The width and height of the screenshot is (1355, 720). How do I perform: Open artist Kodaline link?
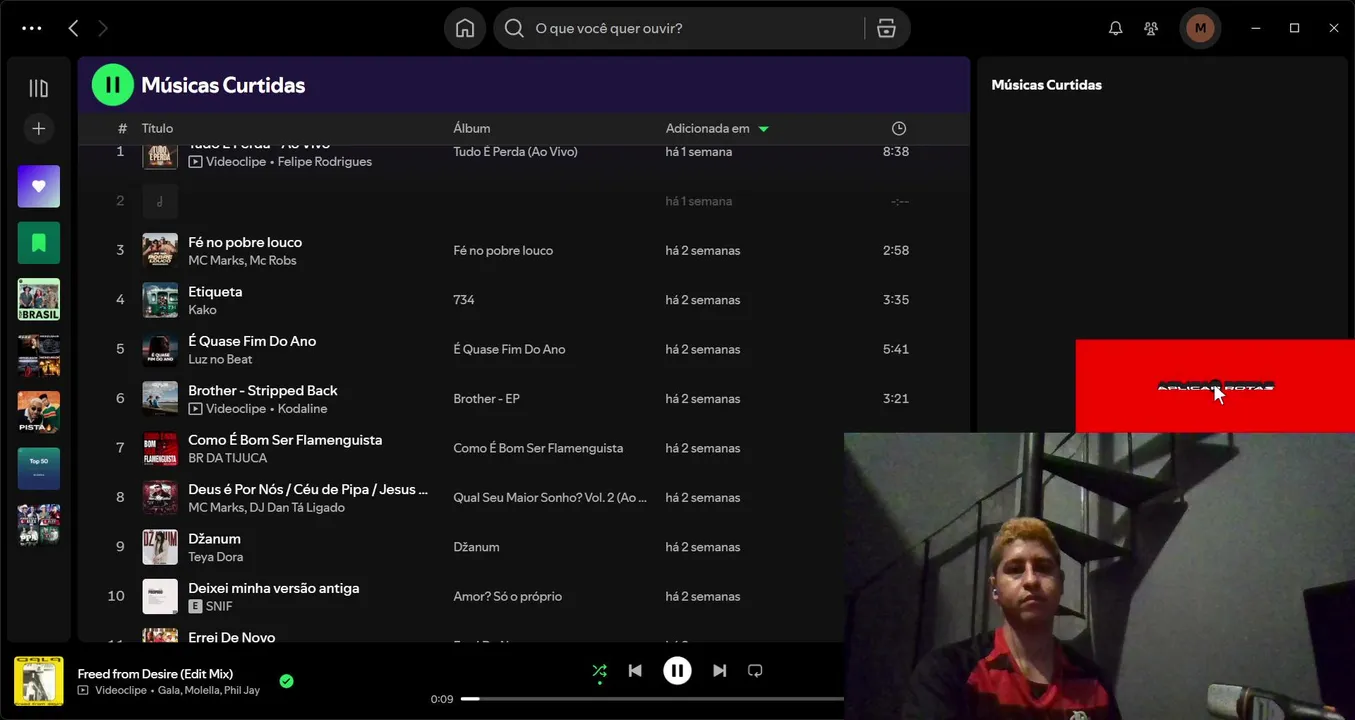coord(302,409)
